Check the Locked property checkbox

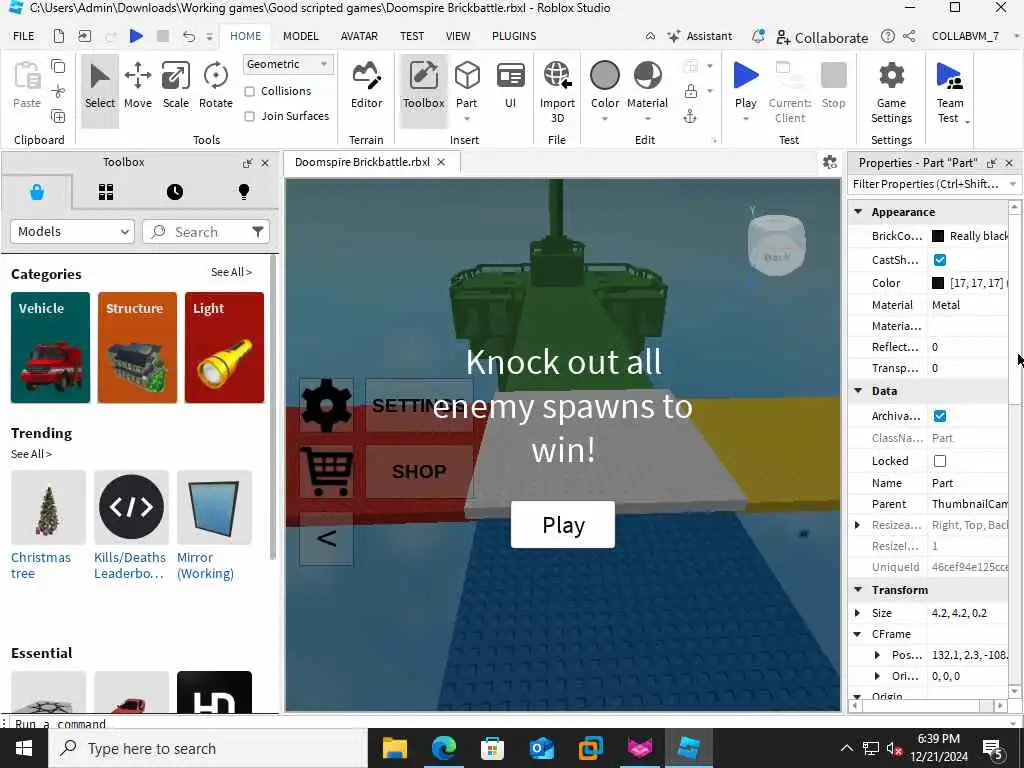pyautogui.click(x=940, y=461)
